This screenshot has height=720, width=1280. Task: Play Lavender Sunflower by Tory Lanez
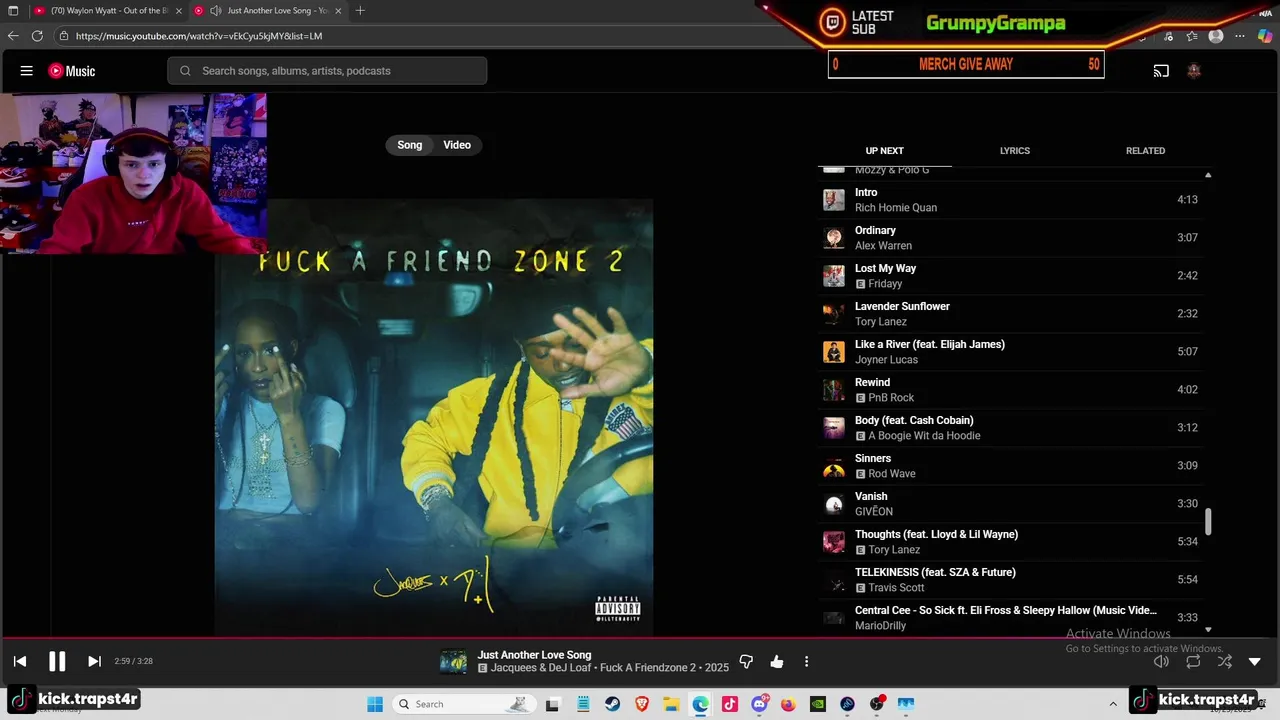[1010, 314]
